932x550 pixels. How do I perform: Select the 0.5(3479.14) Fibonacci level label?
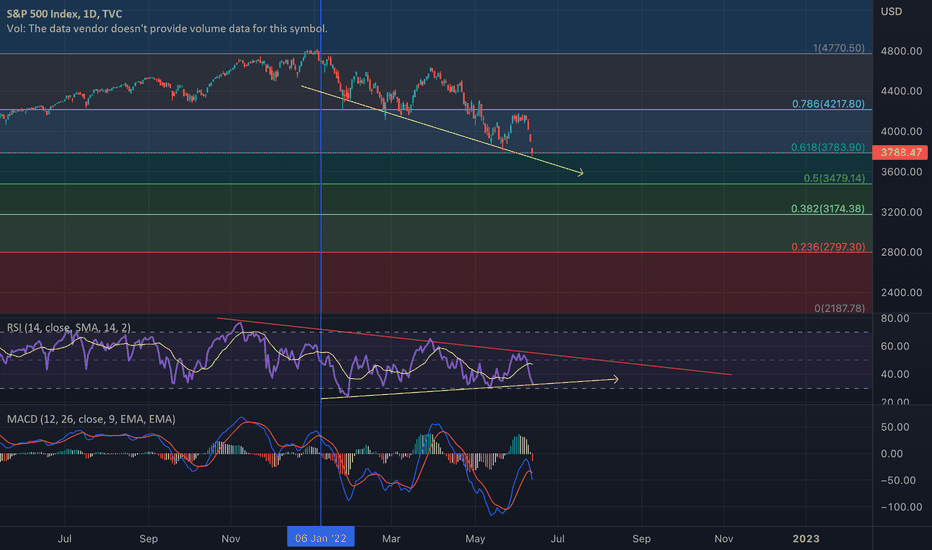(x=836, y=178)
